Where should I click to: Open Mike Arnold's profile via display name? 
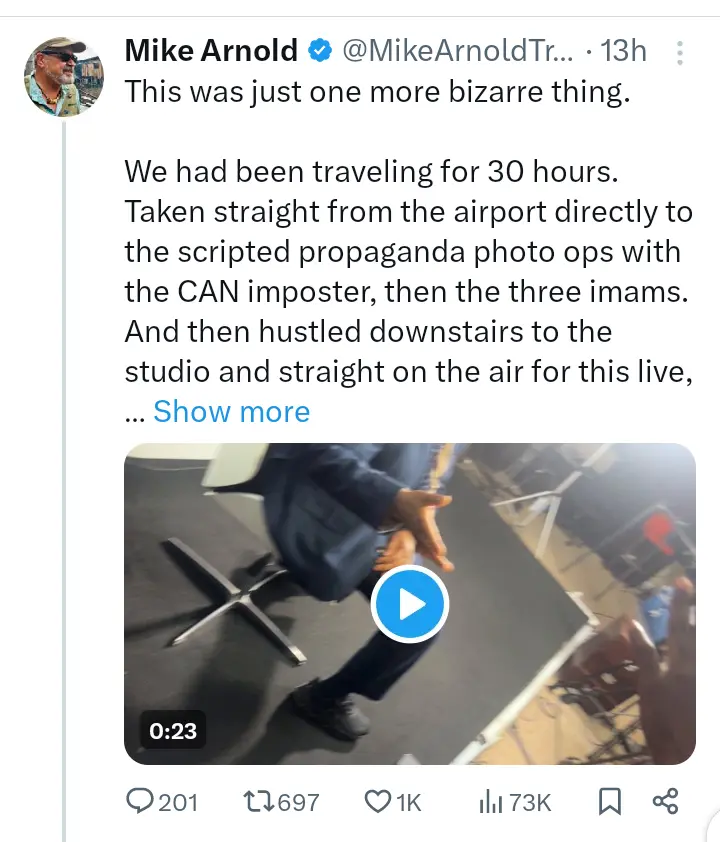pyautogui.click(x=211, y=50)
